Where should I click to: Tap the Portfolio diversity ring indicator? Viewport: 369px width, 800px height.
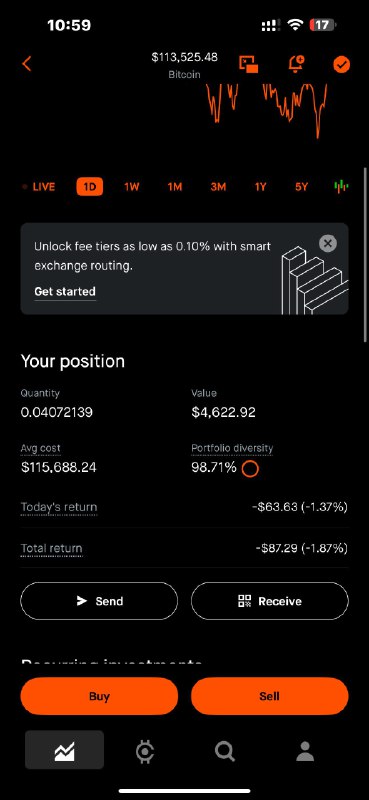point(250,468)
